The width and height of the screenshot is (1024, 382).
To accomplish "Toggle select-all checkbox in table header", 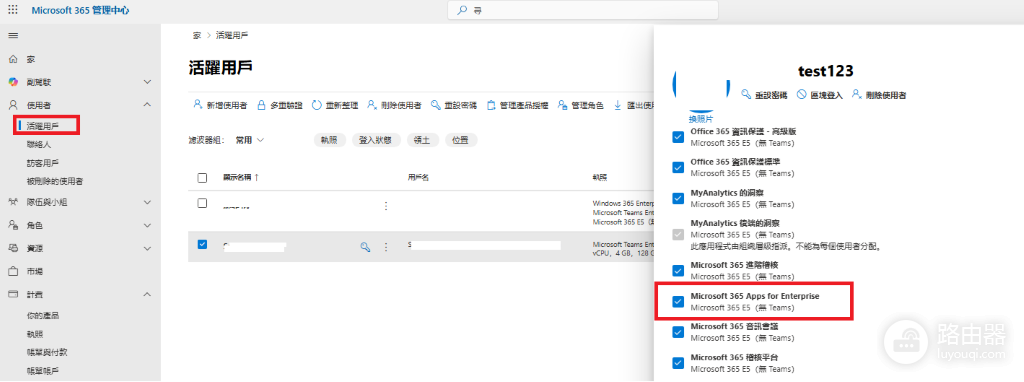I will pyautogui.click(x=202, y=178).
